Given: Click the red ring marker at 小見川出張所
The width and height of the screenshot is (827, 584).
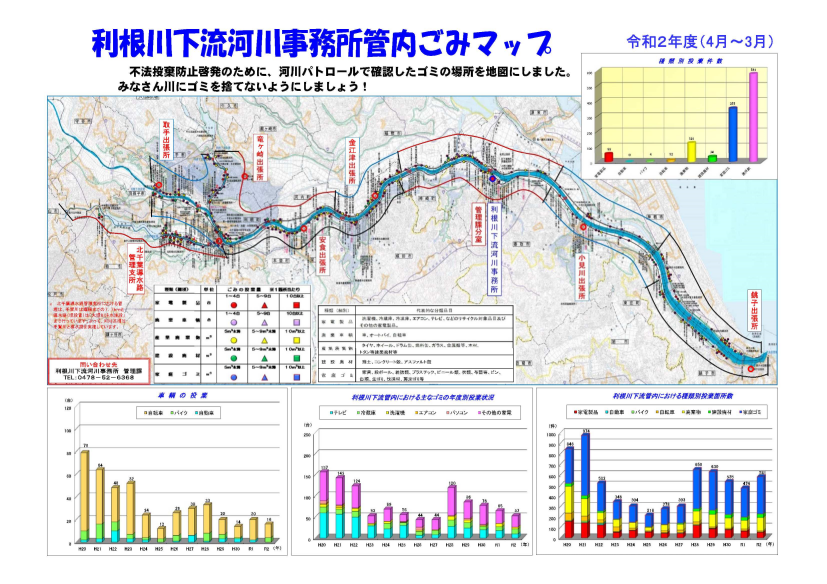Looking at the screenshot, I should click(583, 227).
